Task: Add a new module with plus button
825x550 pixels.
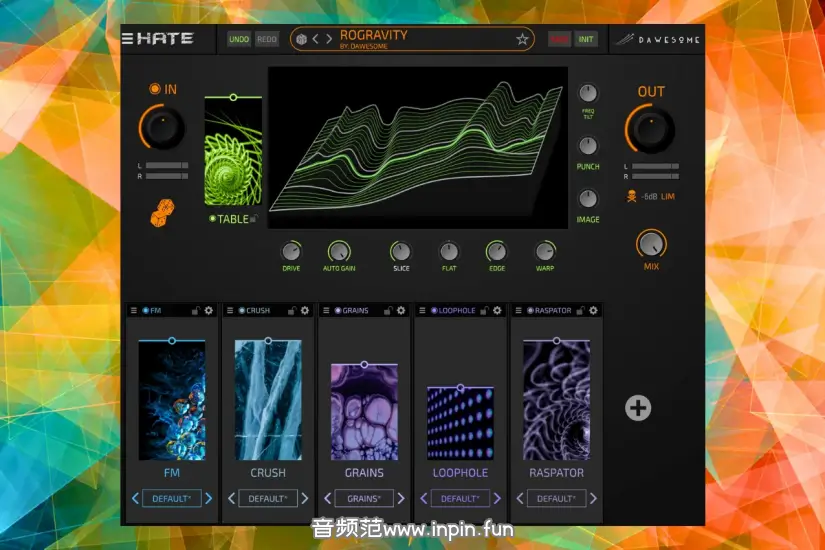Action: coord(638,407)
